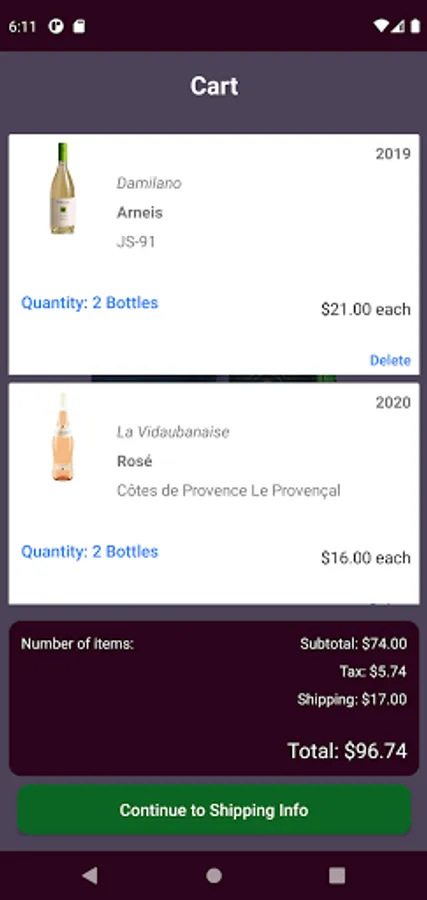Tap the clock showing 6:11
427x900 pixels.
tap(22, 27)
